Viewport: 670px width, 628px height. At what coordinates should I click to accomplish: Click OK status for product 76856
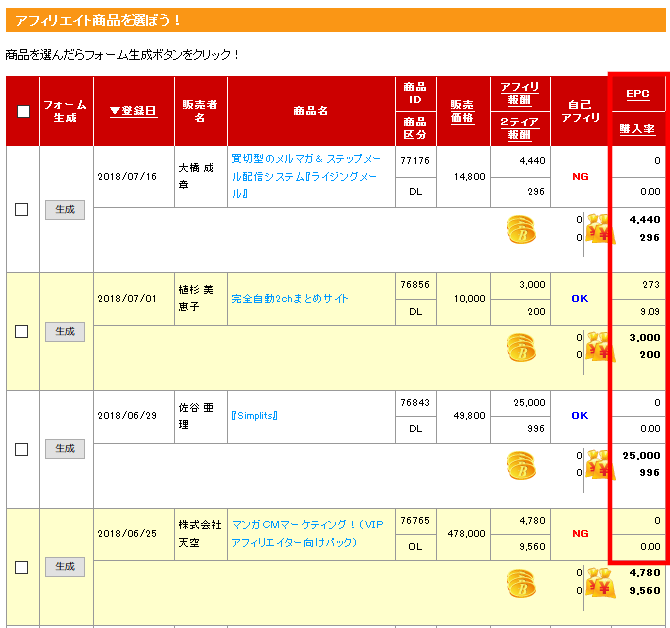580,299
